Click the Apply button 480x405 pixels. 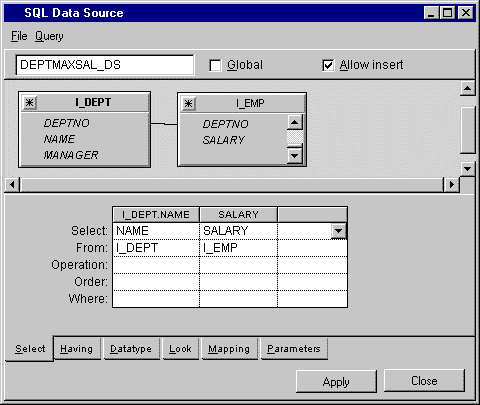point(336,381)
